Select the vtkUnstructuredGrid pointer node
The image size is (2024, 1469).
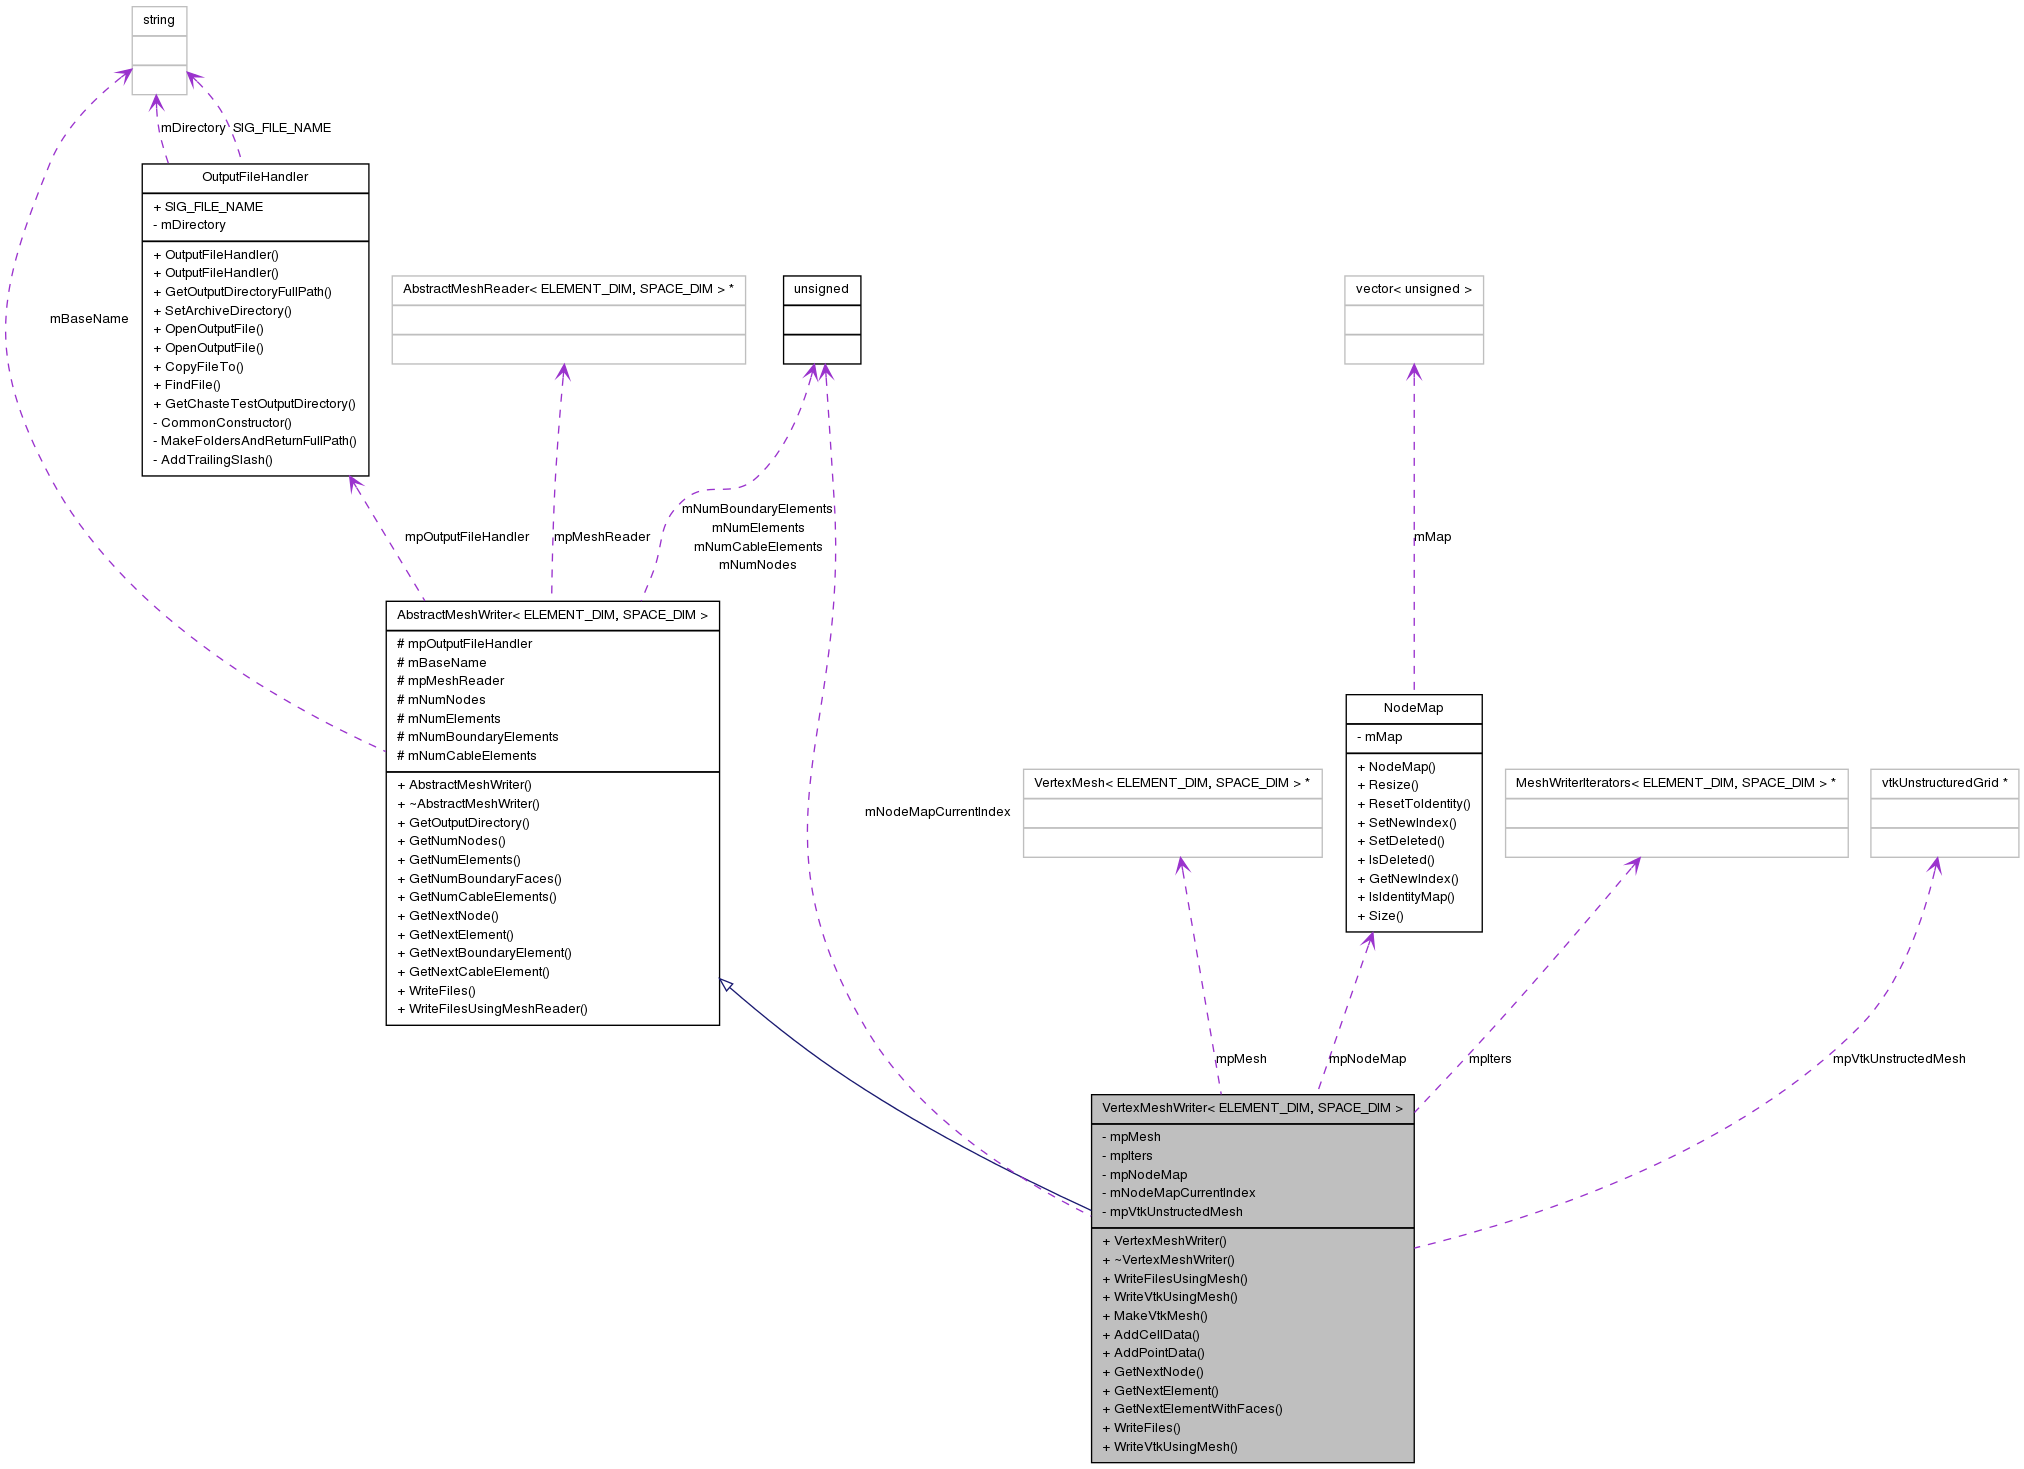click(1943, 784)
